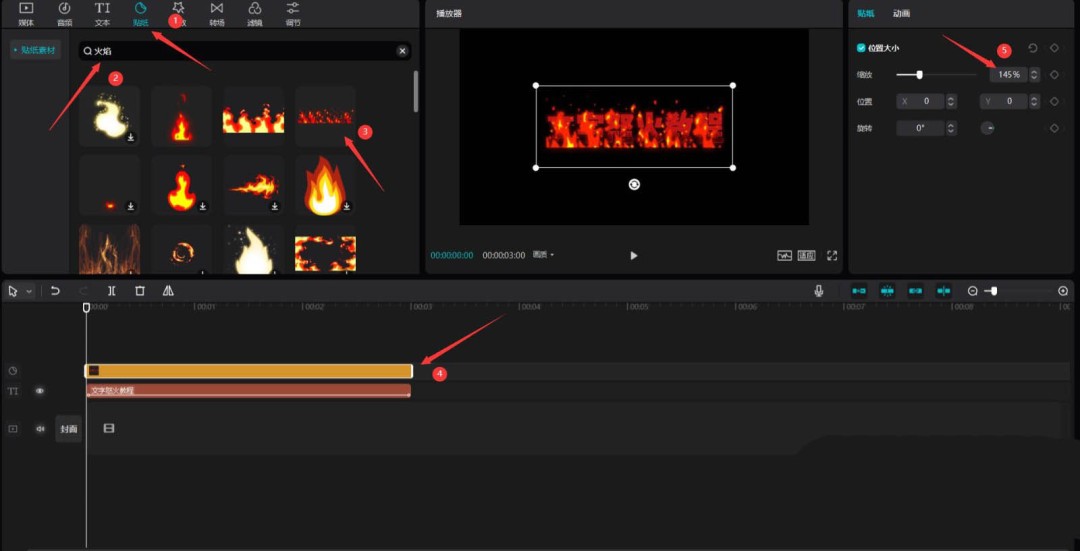Uncheck the 位置大小 checkbox
The image size is (1080, 551).
click(x=861, y=48)
